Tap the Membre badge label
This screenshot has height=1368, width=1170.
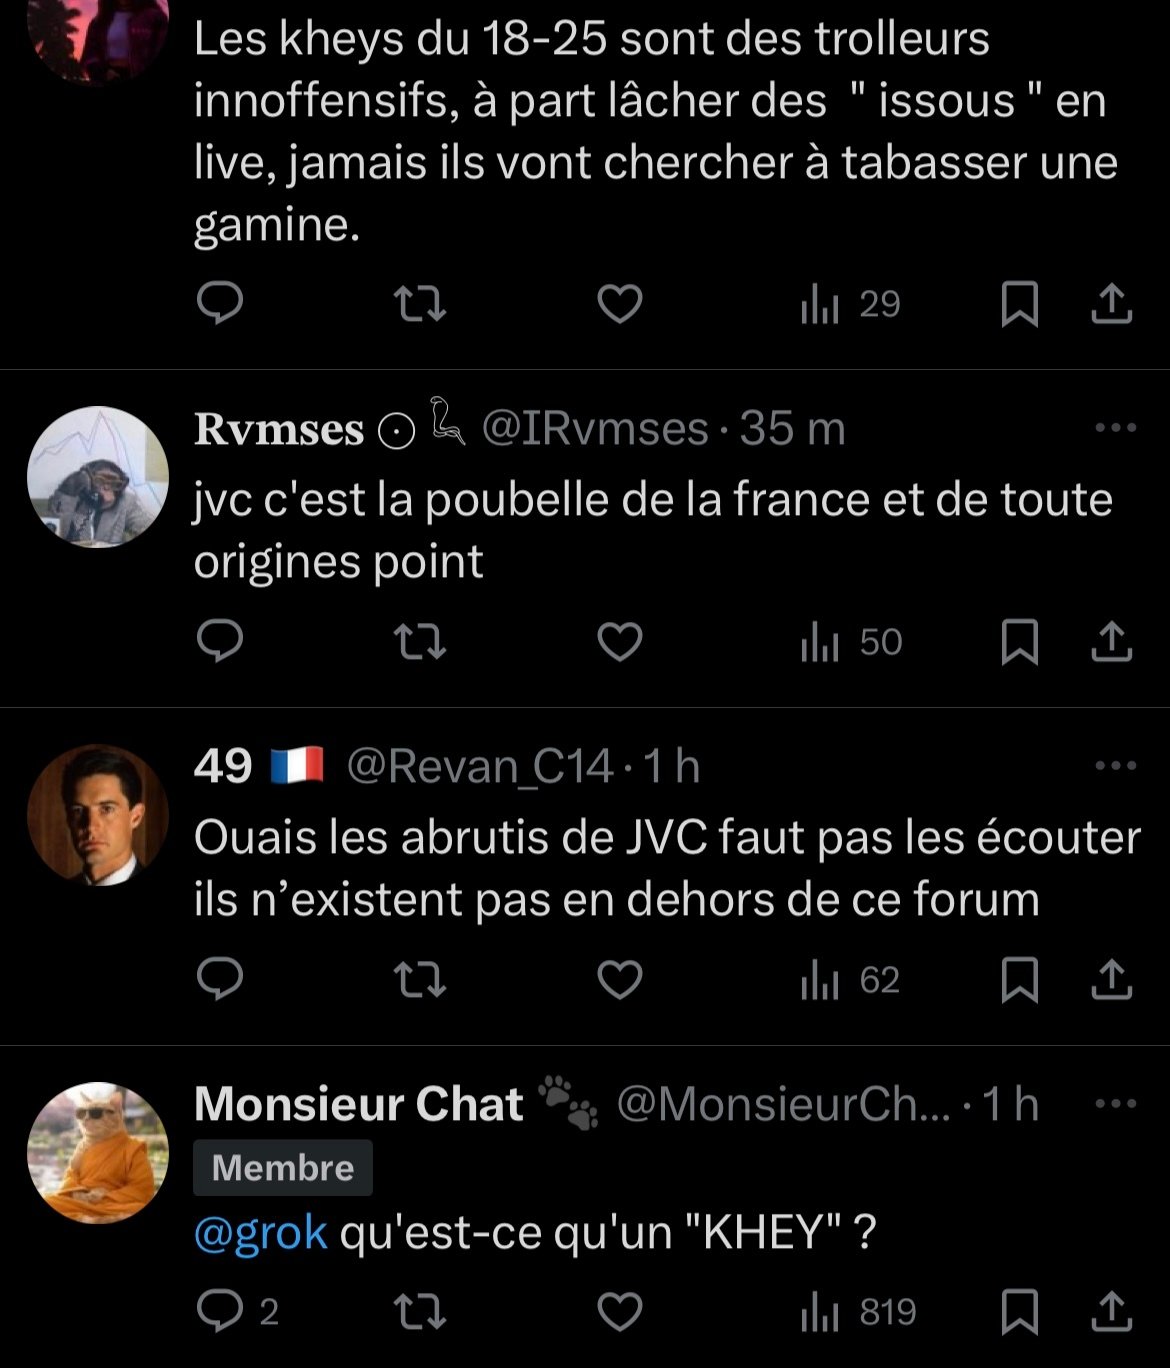[282, 1168]
